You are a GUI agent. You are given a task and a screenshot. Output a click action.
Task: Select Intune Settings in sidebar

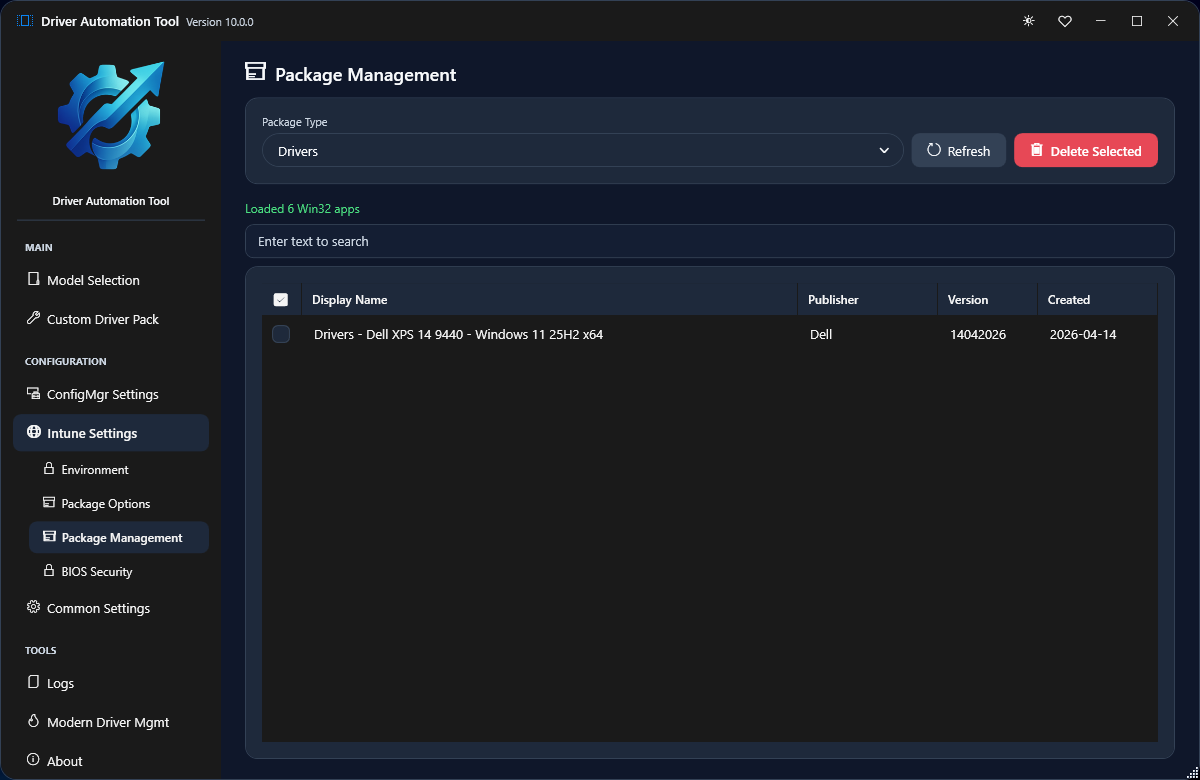[111, 433]
